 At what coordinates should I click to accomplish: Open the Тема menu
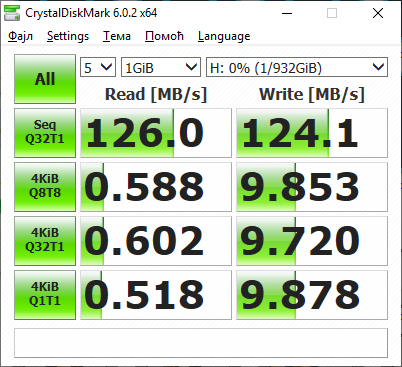coord(117,36)
